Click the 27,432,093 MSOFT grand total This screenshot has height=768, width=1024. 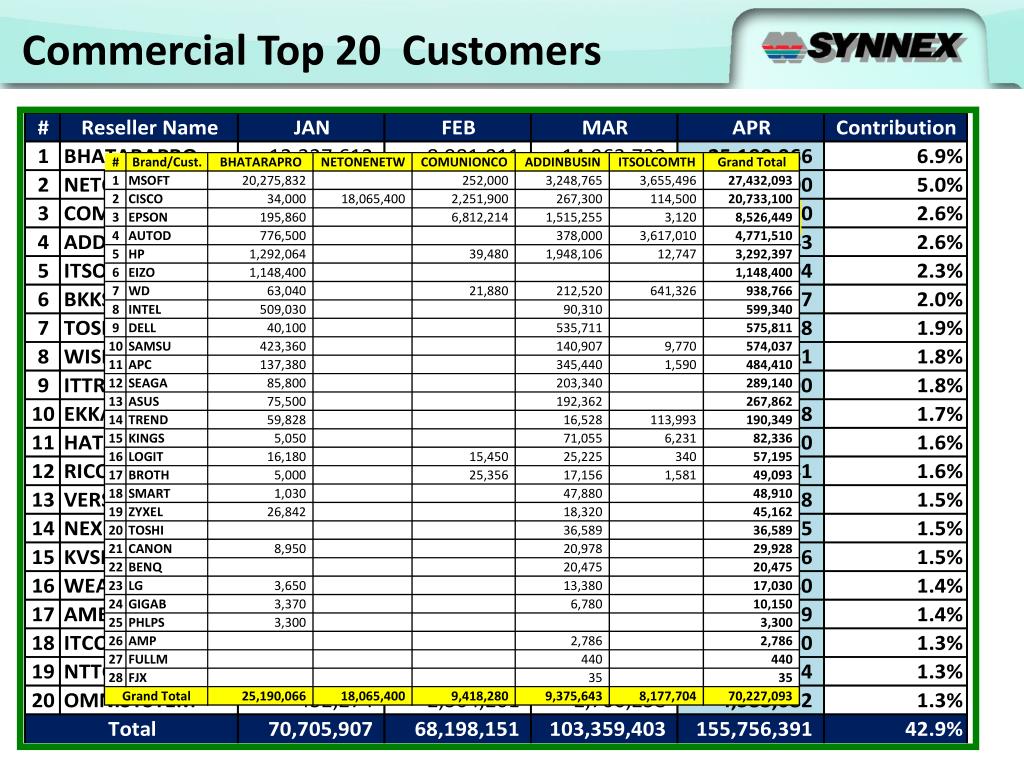tap(760, 181)
